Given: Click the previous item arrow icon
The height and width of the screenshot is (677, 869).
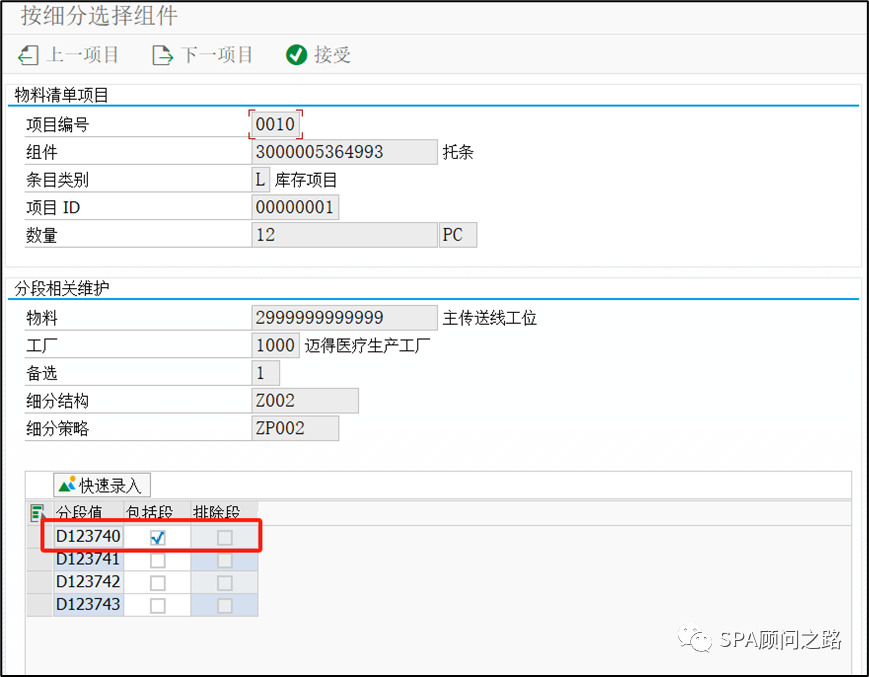Looking at the screenshot, I should point(28,55).
